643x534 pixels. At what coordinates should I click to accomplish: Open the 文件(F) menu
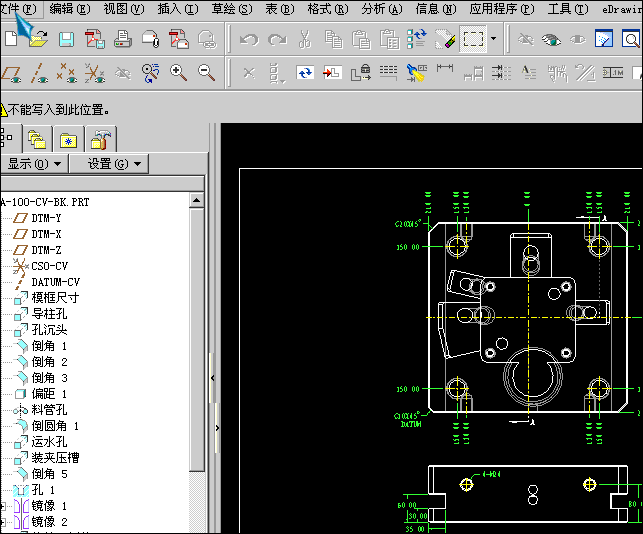click(19, 9)
